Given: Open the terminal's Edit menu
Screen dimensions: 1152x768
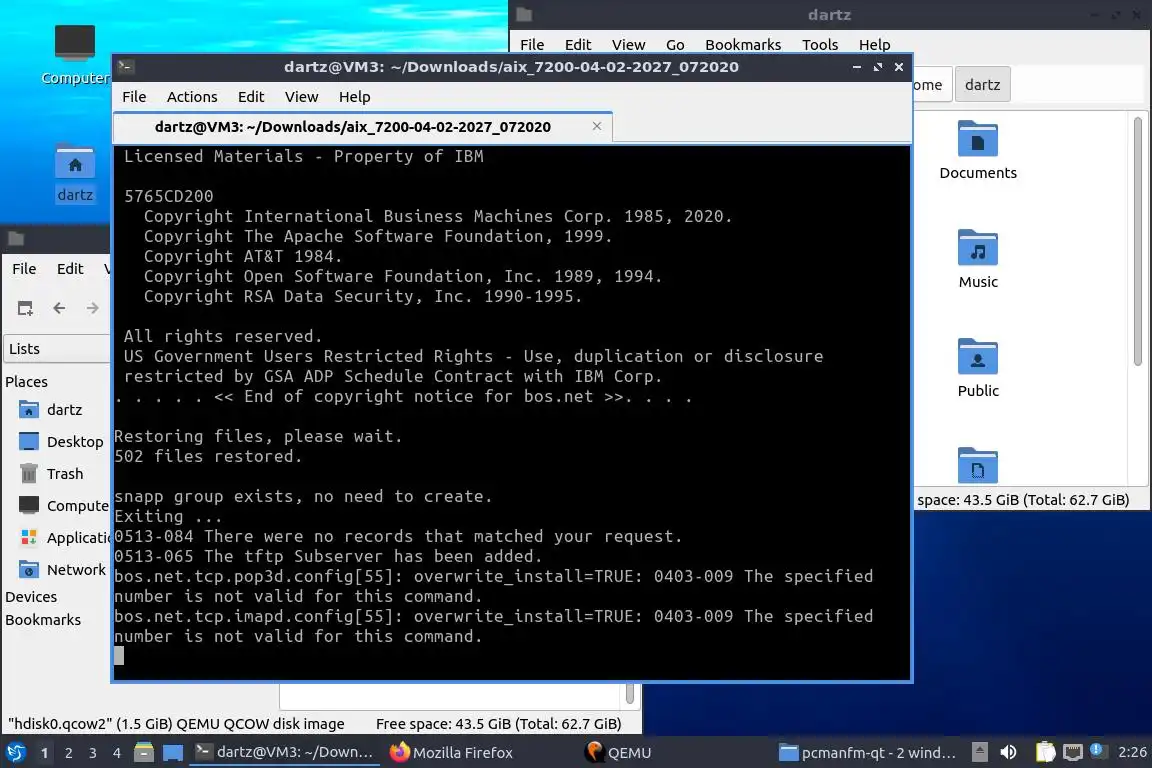Looking at the screenshot, I should click(x=251, y=97).
